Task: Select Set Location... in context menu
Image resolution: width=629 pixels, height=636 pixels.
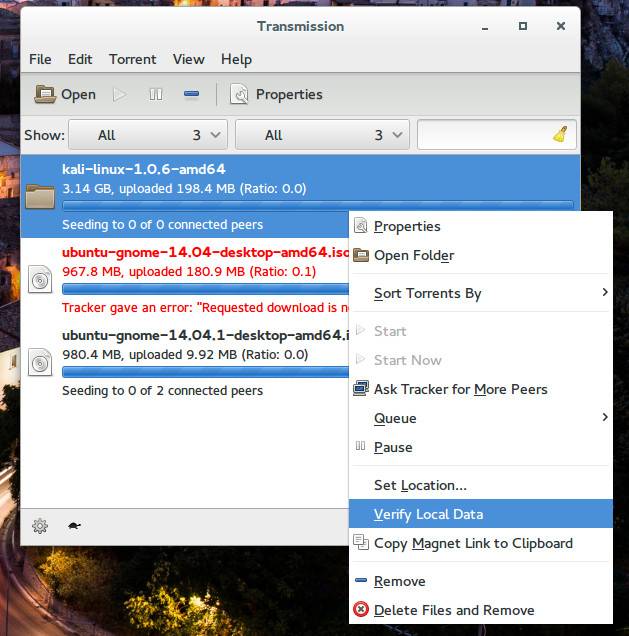Action: [x=481, y=485]
